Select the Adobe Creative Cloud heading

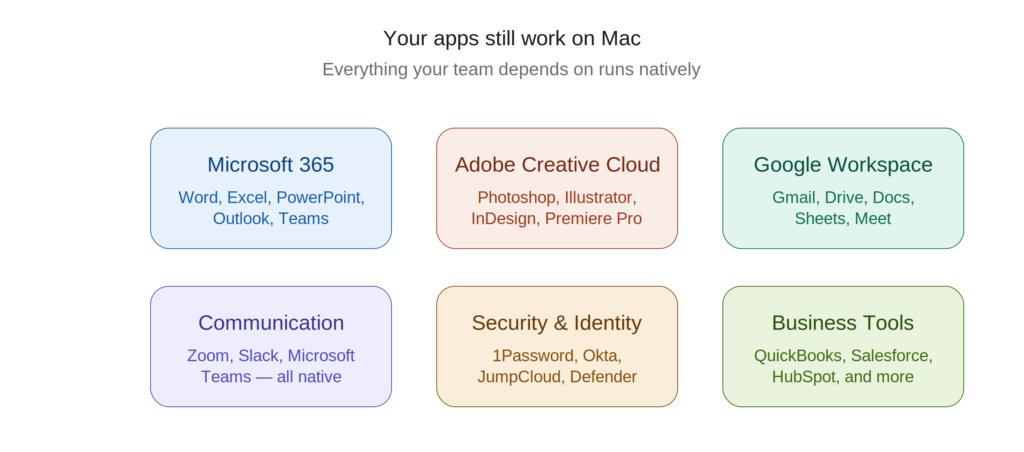(x=557, y=165)
